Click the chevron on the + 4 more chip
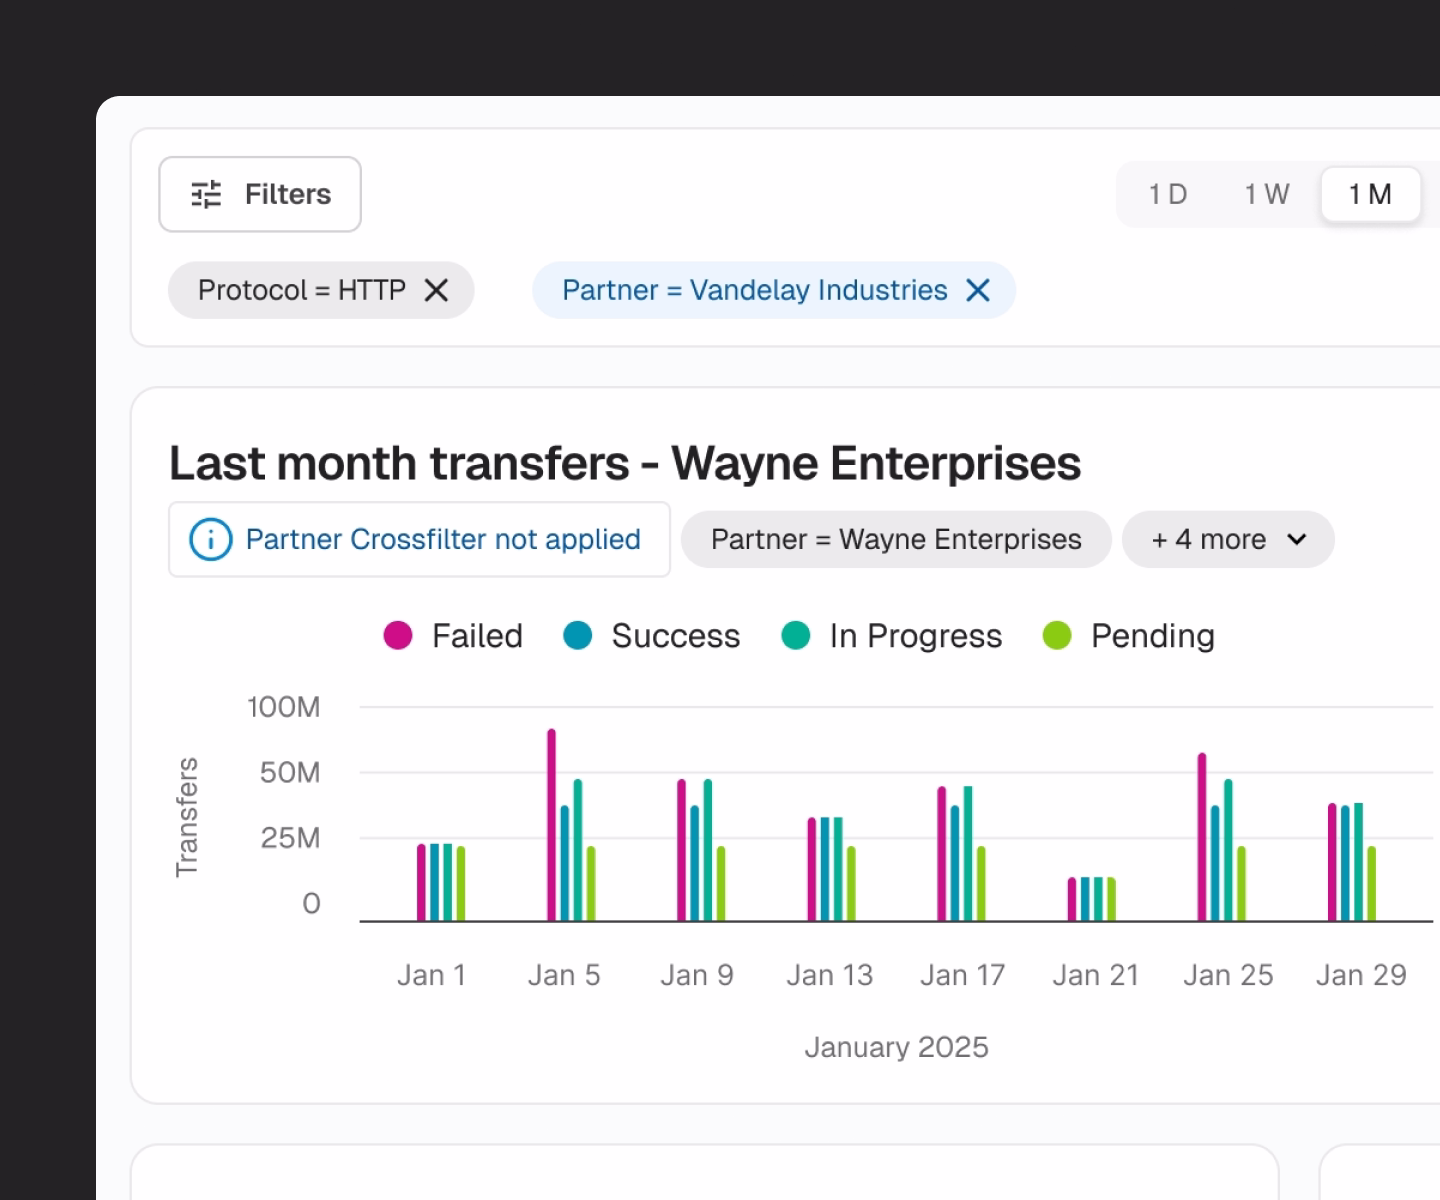The image size is (1440, 1200). click(1297, 539)
